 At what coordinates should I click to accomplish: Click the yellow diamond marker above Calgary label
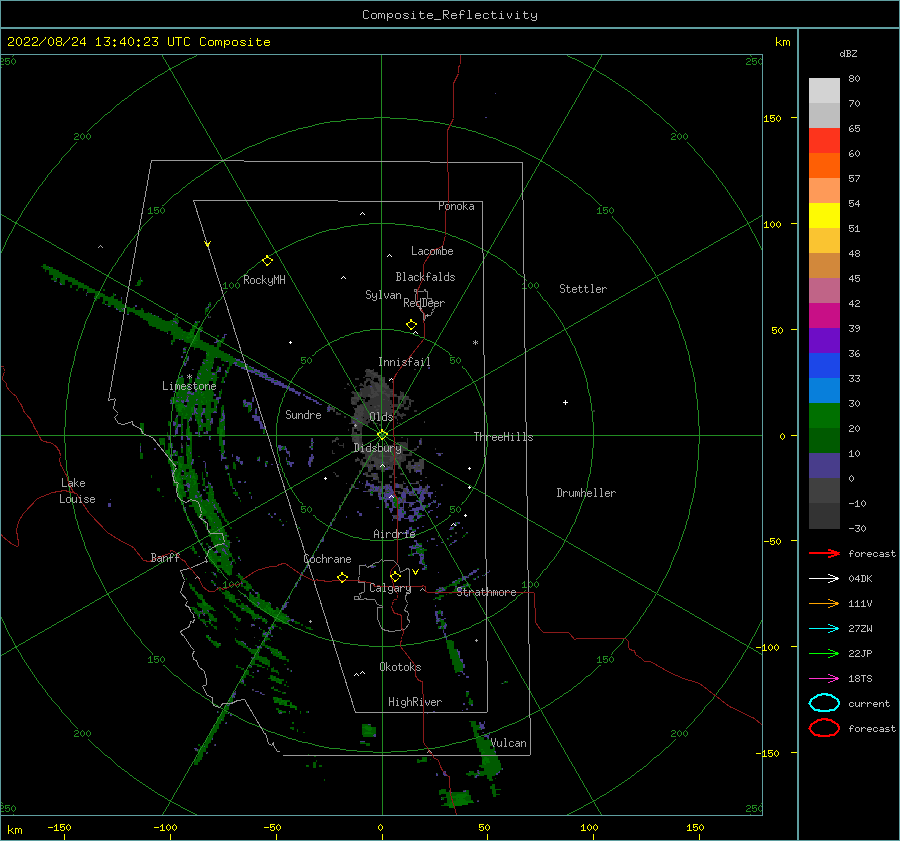(x=395, y=576)
